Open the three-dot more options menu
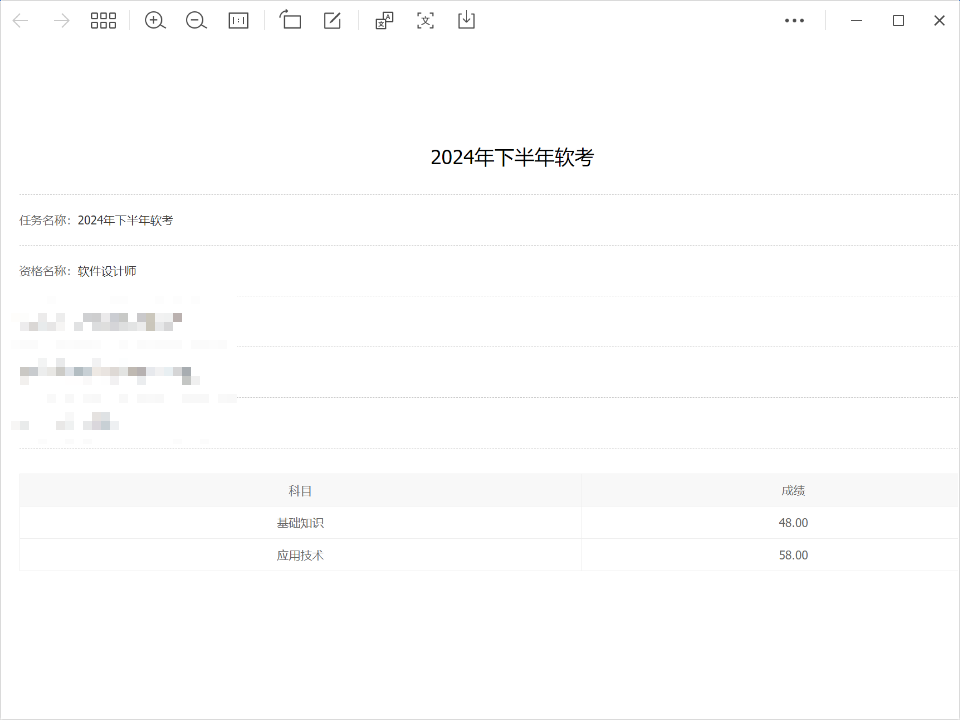This screenshot has width=960, height=720. (794, 20)
